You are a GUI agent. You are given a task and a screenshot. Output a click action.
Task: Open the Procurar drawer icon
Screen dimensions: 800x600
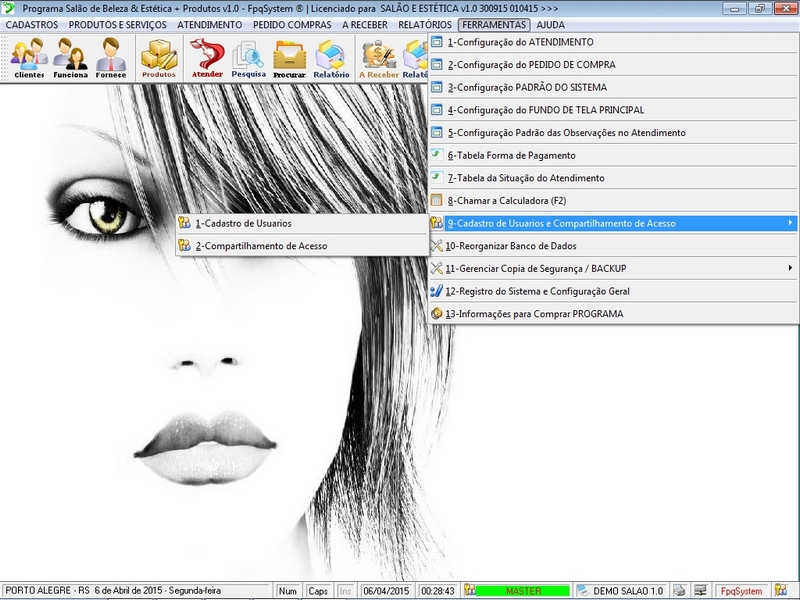pyautogui.click(x=289, y=58)
